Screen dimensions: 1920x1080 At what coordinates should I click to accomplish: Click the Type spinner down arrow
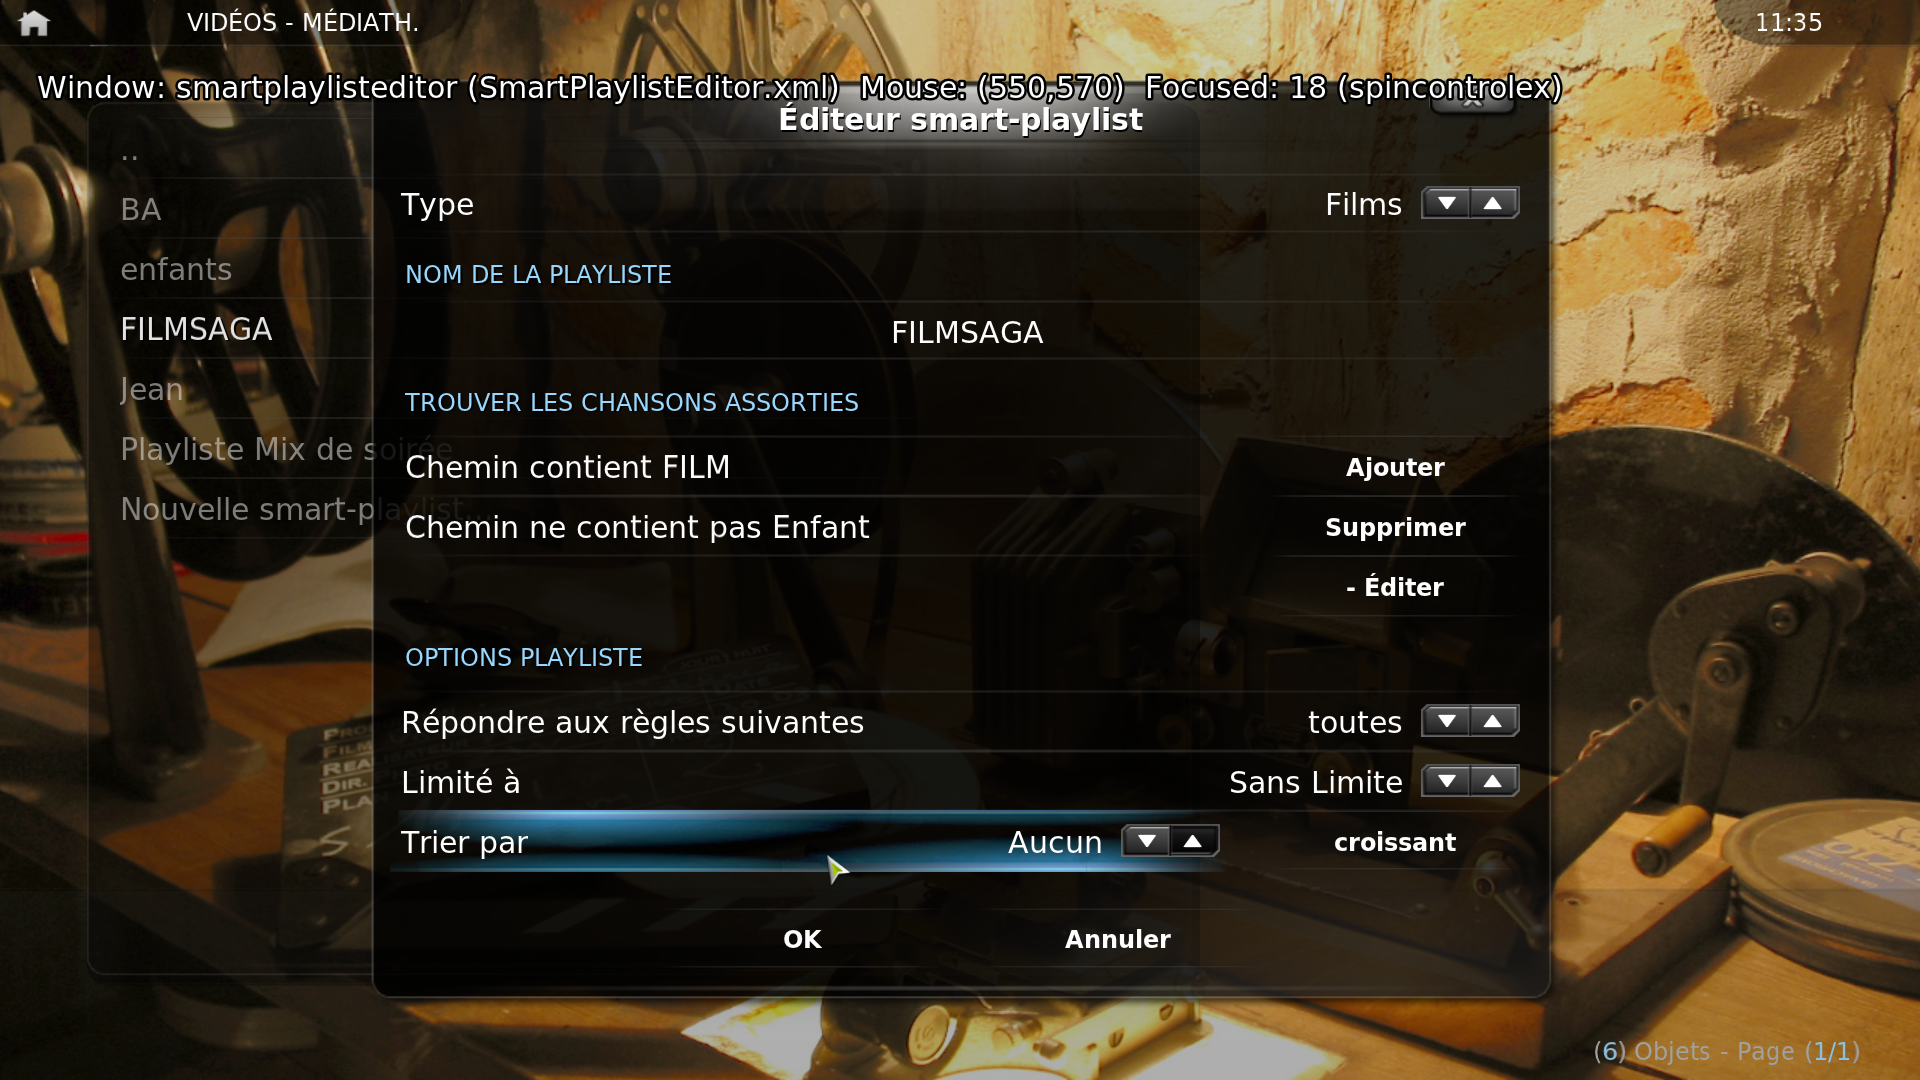[x=1446, y=204]
